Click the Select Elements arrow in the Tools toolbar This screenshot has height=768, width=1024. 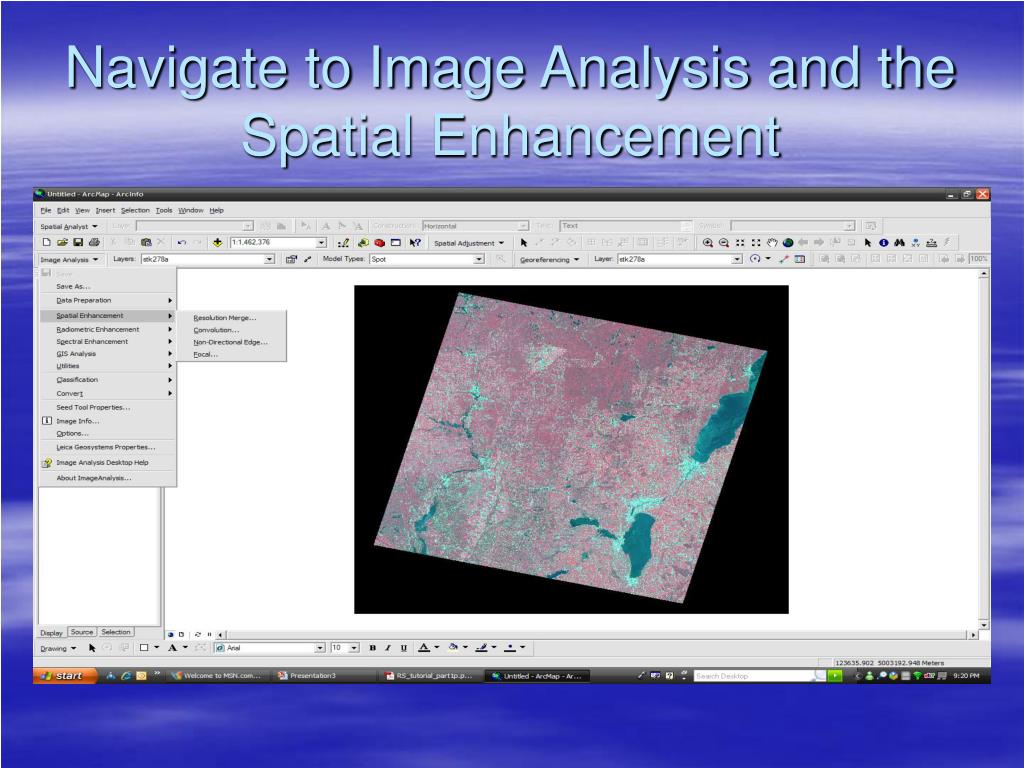tap(868, 242)
